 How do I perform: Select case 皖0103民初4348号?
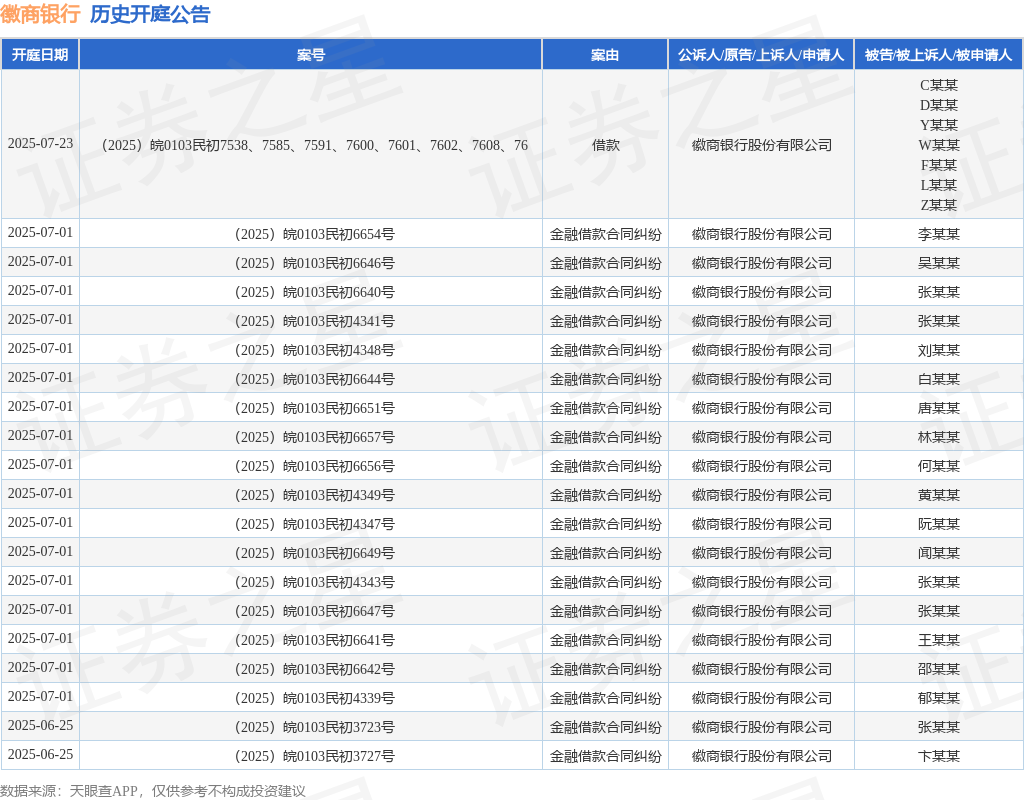point(314,350)
